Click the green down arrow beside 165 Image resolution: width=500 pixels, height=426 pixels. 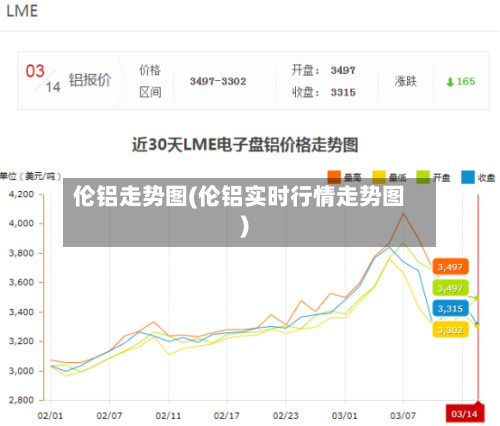pos(450,82)
